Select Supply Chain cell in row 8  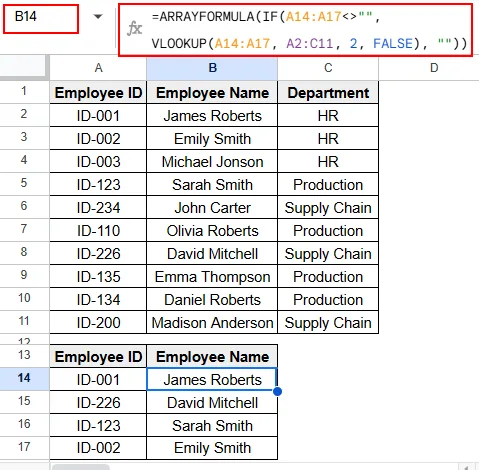point(328,253)
